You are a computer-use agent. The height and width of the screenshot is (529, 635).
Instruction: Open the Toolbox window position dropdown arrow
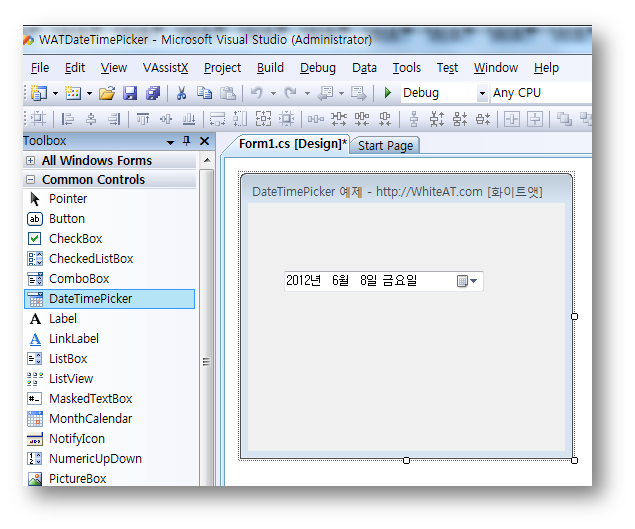click(170, 142)
